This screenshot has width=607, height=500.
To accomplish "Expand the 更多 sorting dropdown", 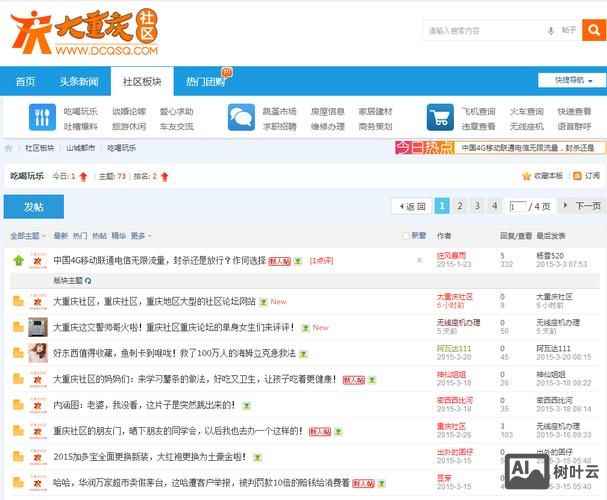I will [x=141, y=236].
